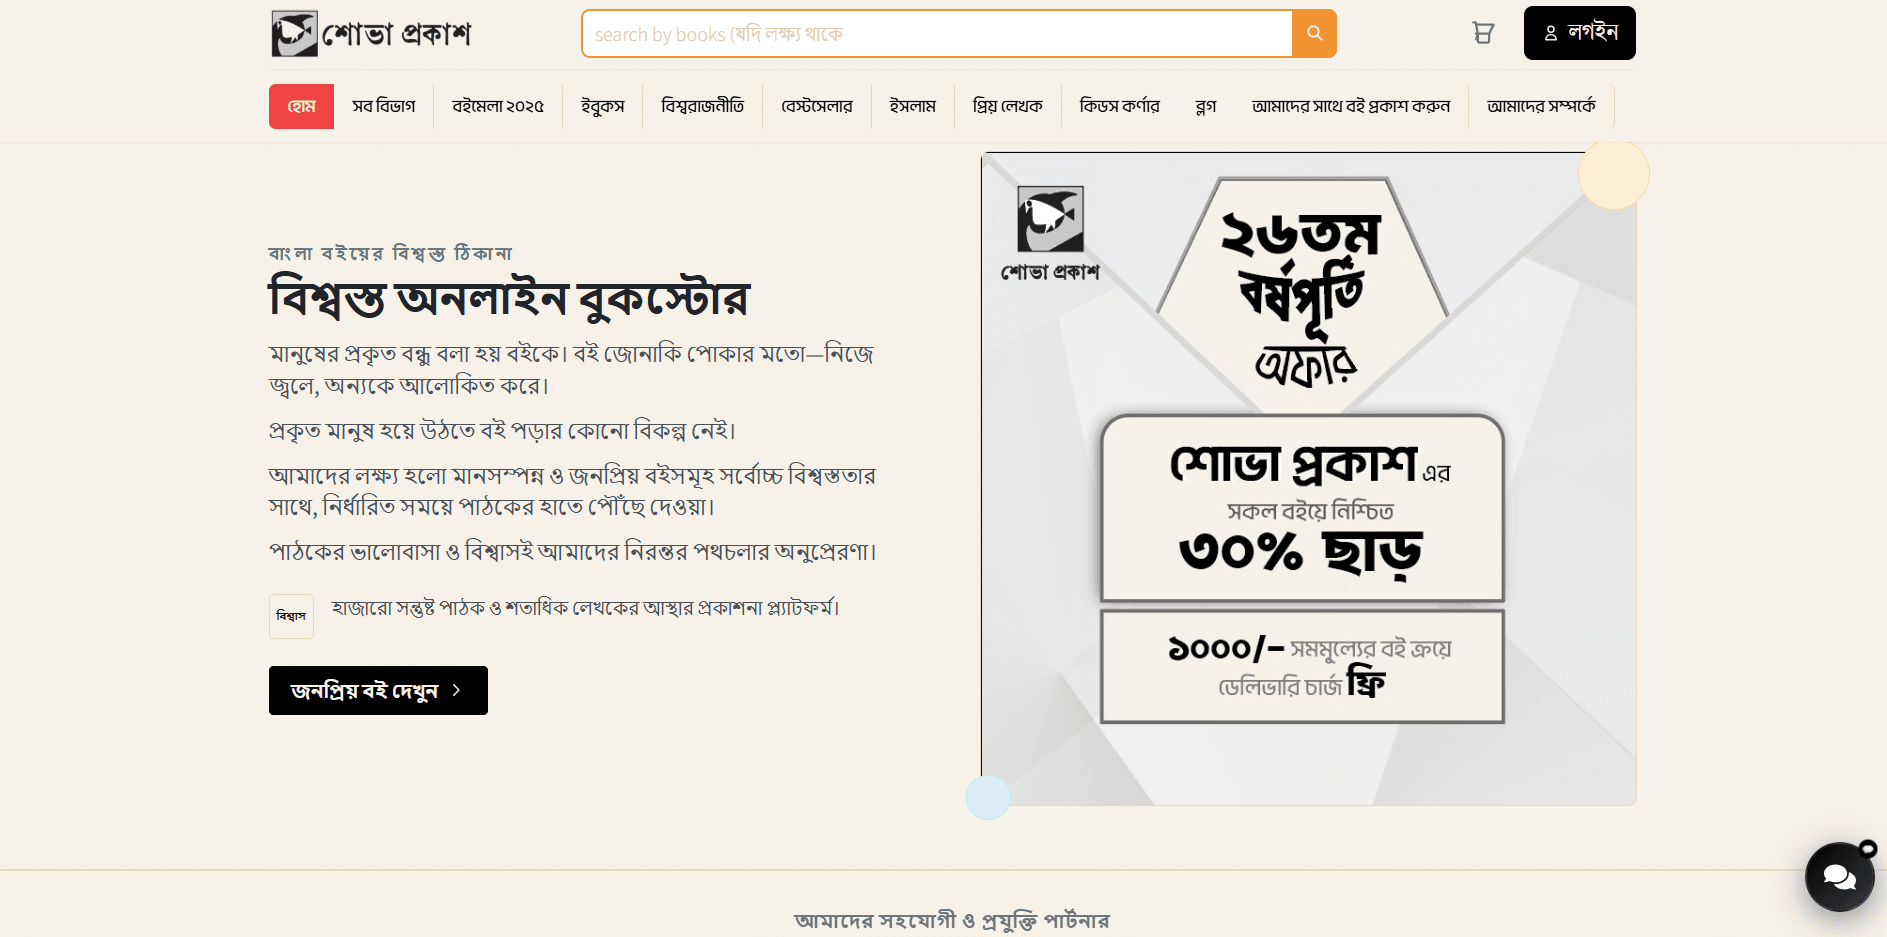The image size is (1887, 937).
Task: Open the সব বিভাগ menu
Action: (384, 107)
